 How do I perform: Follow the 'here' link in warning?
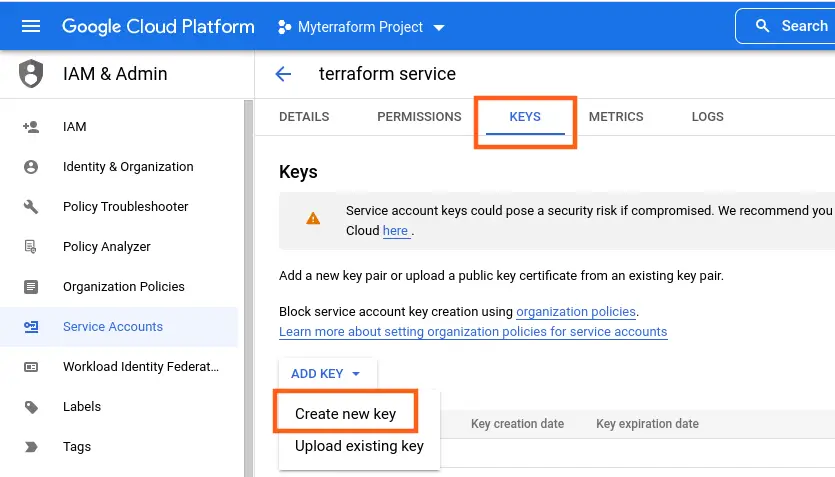[396, 231]
